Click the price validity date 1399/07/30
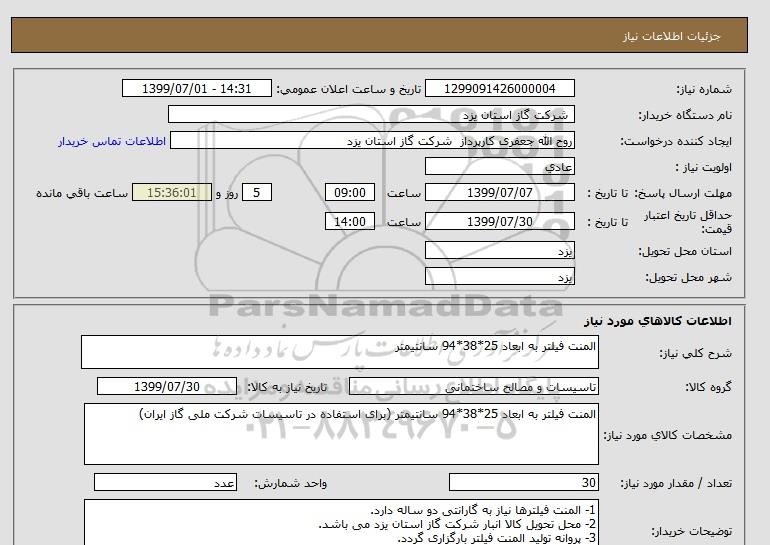770x545 pixels. [x=499, y=221]
